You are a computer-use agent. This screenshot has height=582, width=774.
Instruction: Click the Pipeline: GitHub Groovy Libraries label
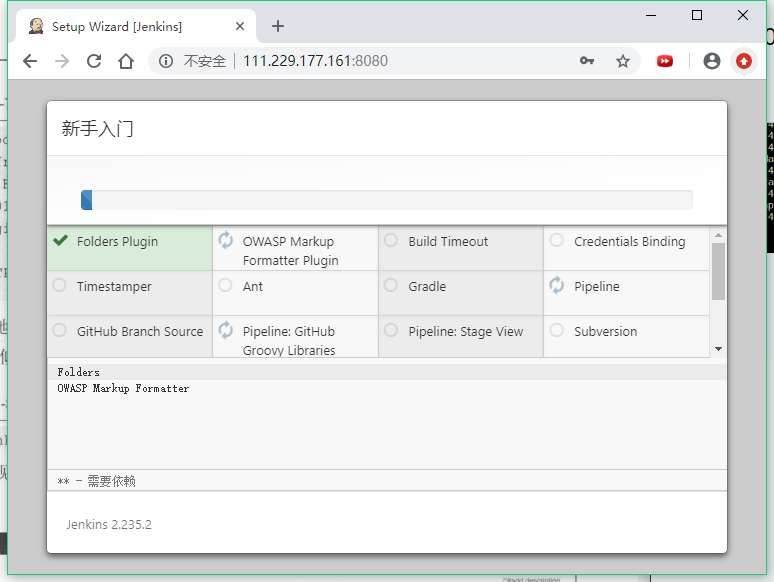point(289,341)
